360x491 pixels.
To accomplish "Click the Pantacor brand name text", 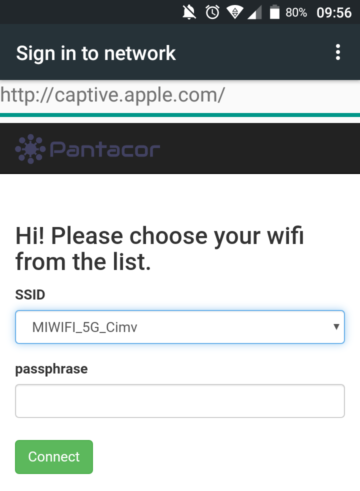I will [105, 149].
